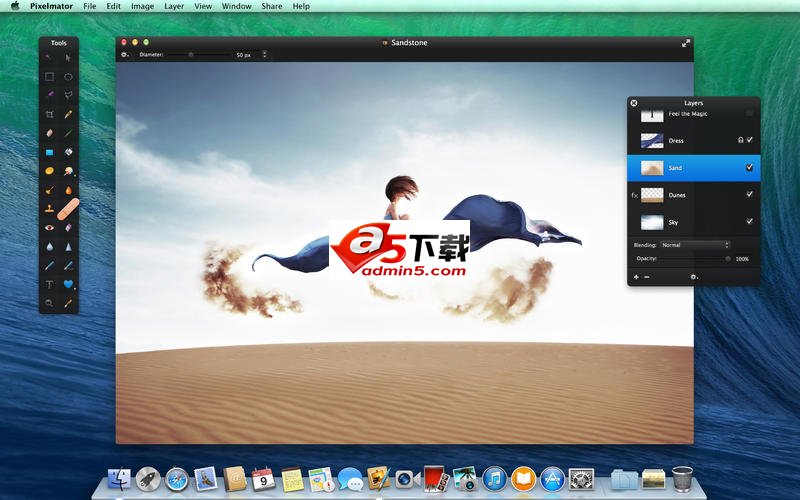Image resolution: width=800 pixels, height=500 pixels.
Task: Click the 100% opacity value
Action: tap(742, 259)
